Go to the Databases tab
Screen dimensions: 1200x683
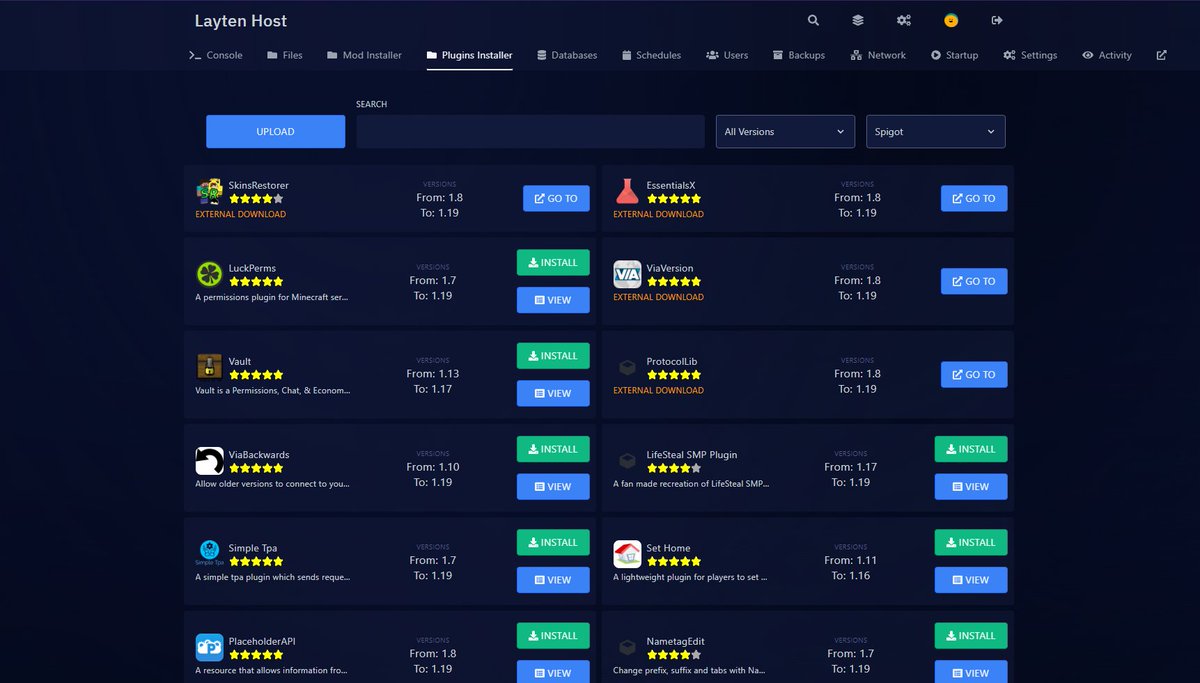point(567,55)
